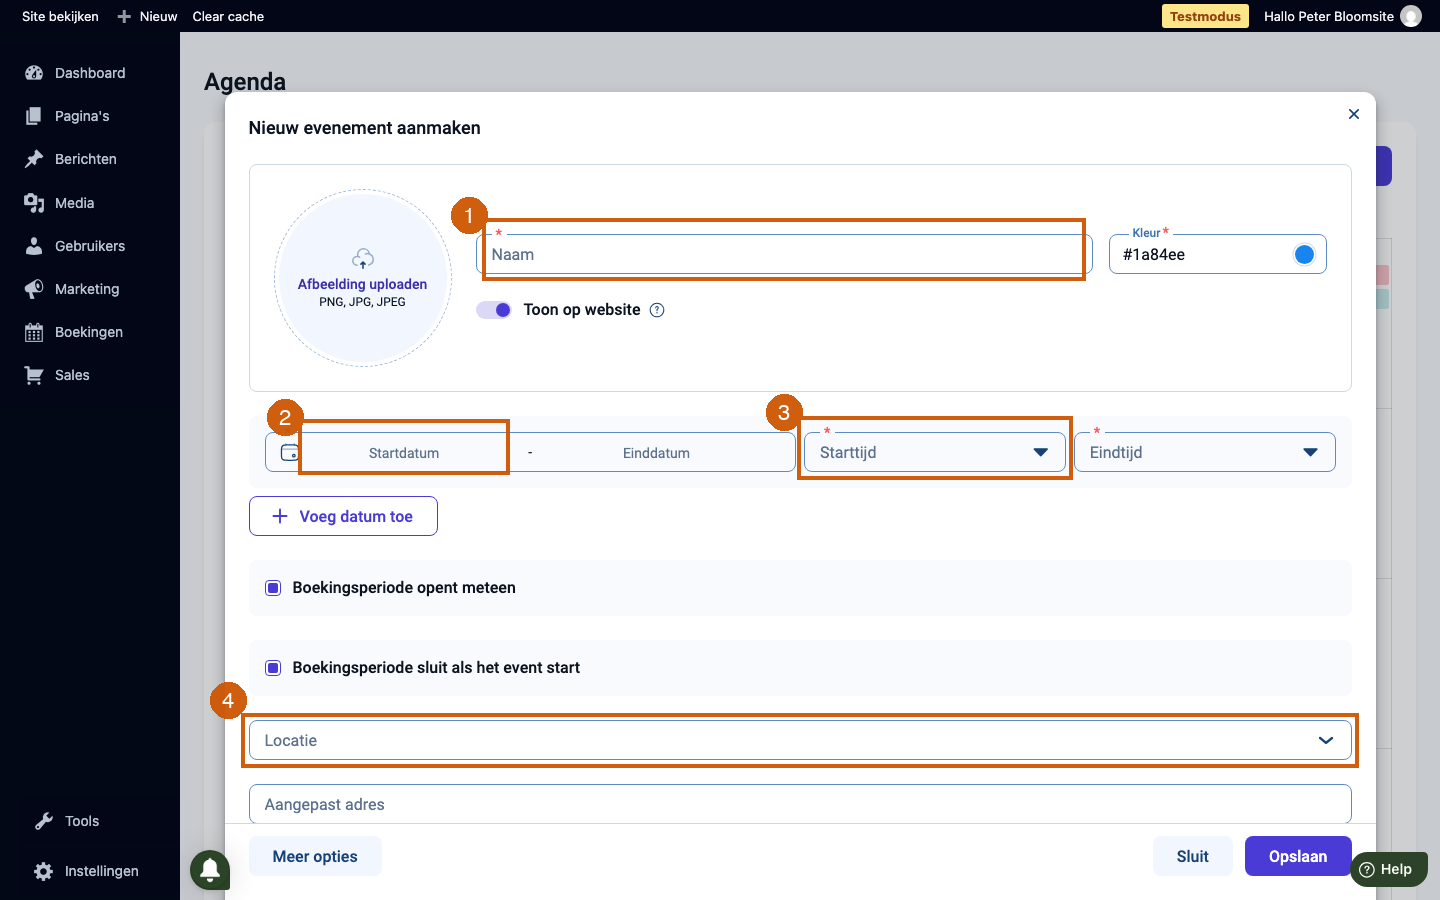Open Boekingen menu item
The image size is (1440, 900).
point(89,332)
